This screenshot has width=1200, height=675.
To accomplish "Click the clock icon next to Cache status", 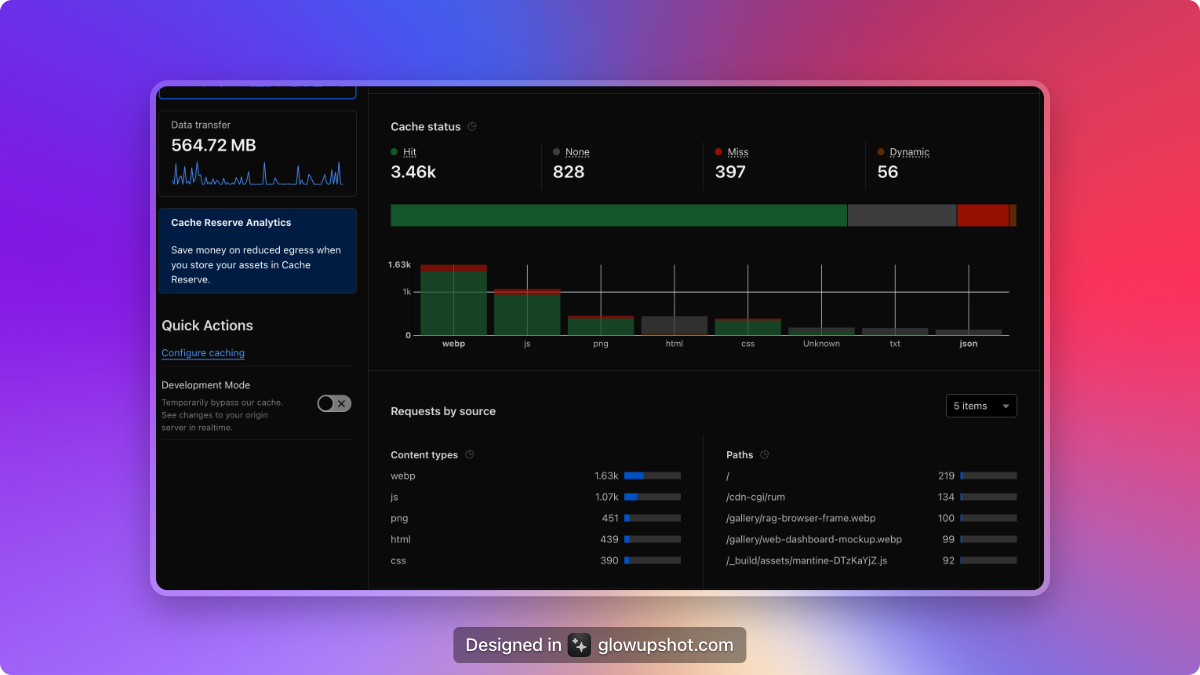I will (x=472, y=127).
